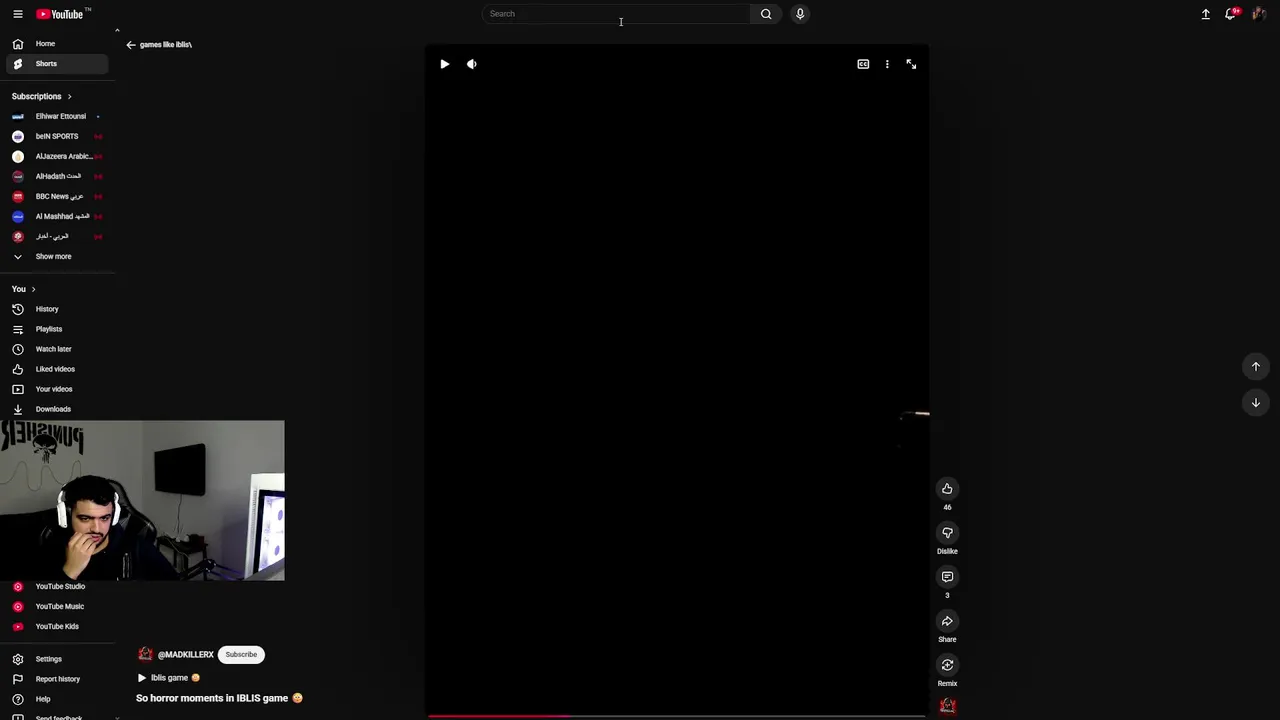Start voice search with microphone
Viewport: 1280px width, 720px height.
coord(800,14)
